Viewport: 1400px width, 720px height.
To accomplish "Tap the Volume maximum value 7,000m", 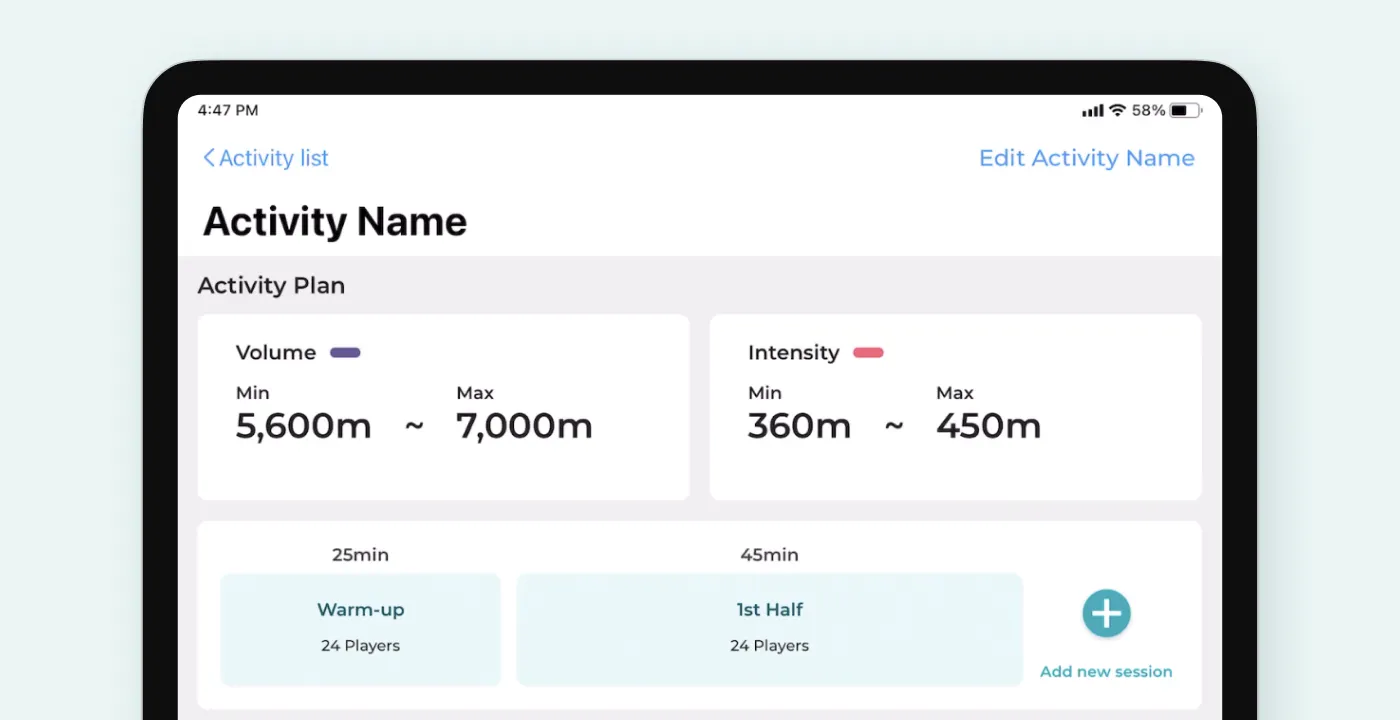I will [525, 426].
